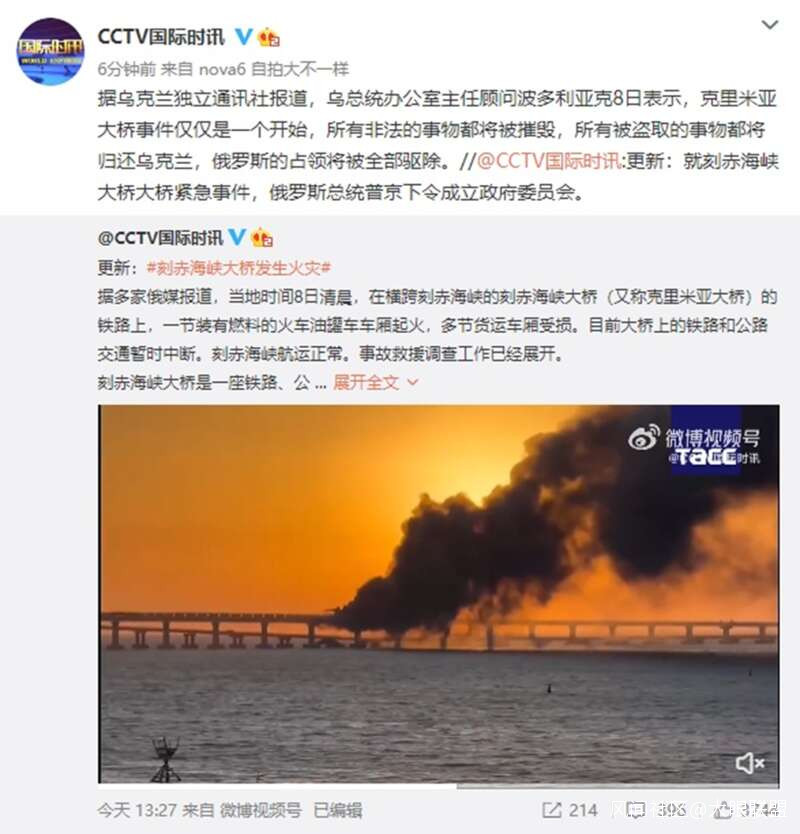The image size is (800, 834).
Task: Toggle the video mute speaker icon
Action: 750,763
